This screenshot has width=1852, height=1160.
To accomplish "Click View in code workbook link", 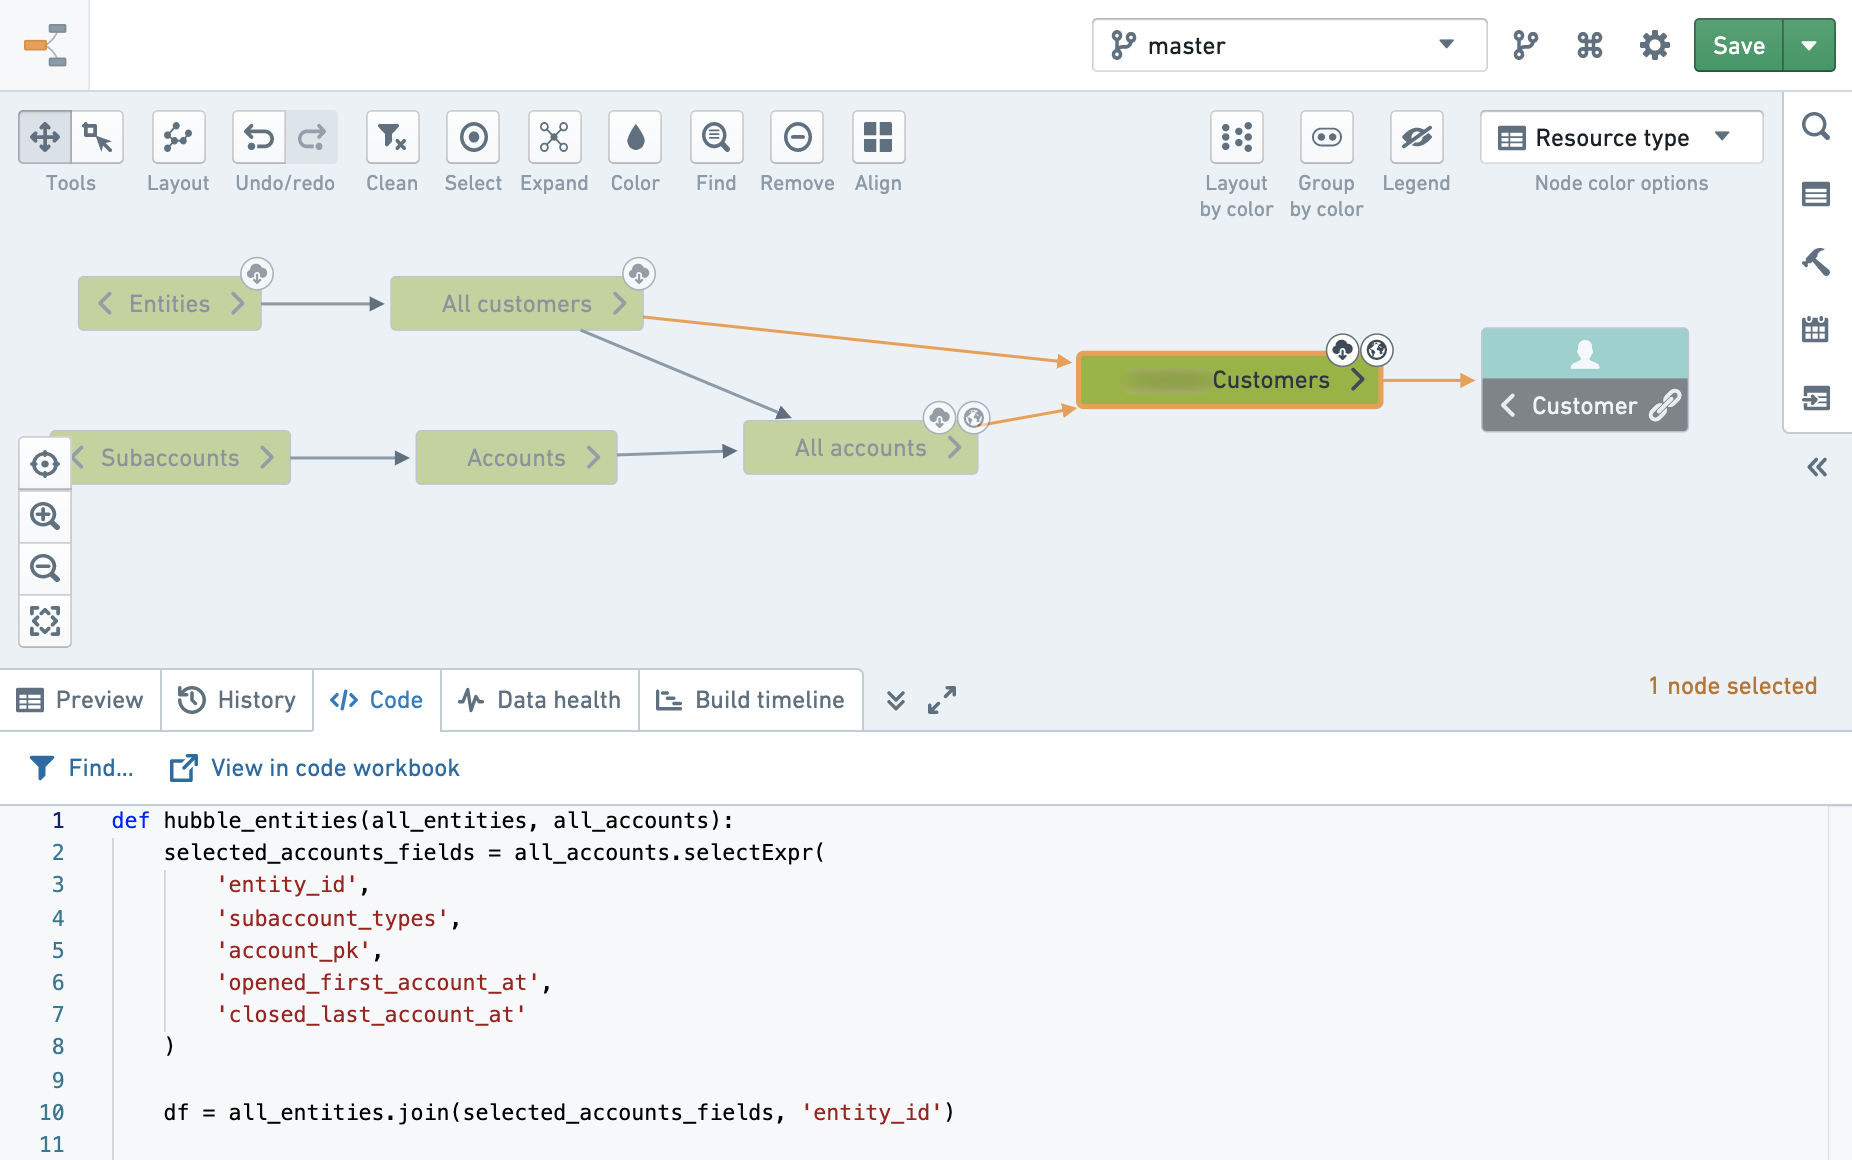I will [x=315, y=768].
